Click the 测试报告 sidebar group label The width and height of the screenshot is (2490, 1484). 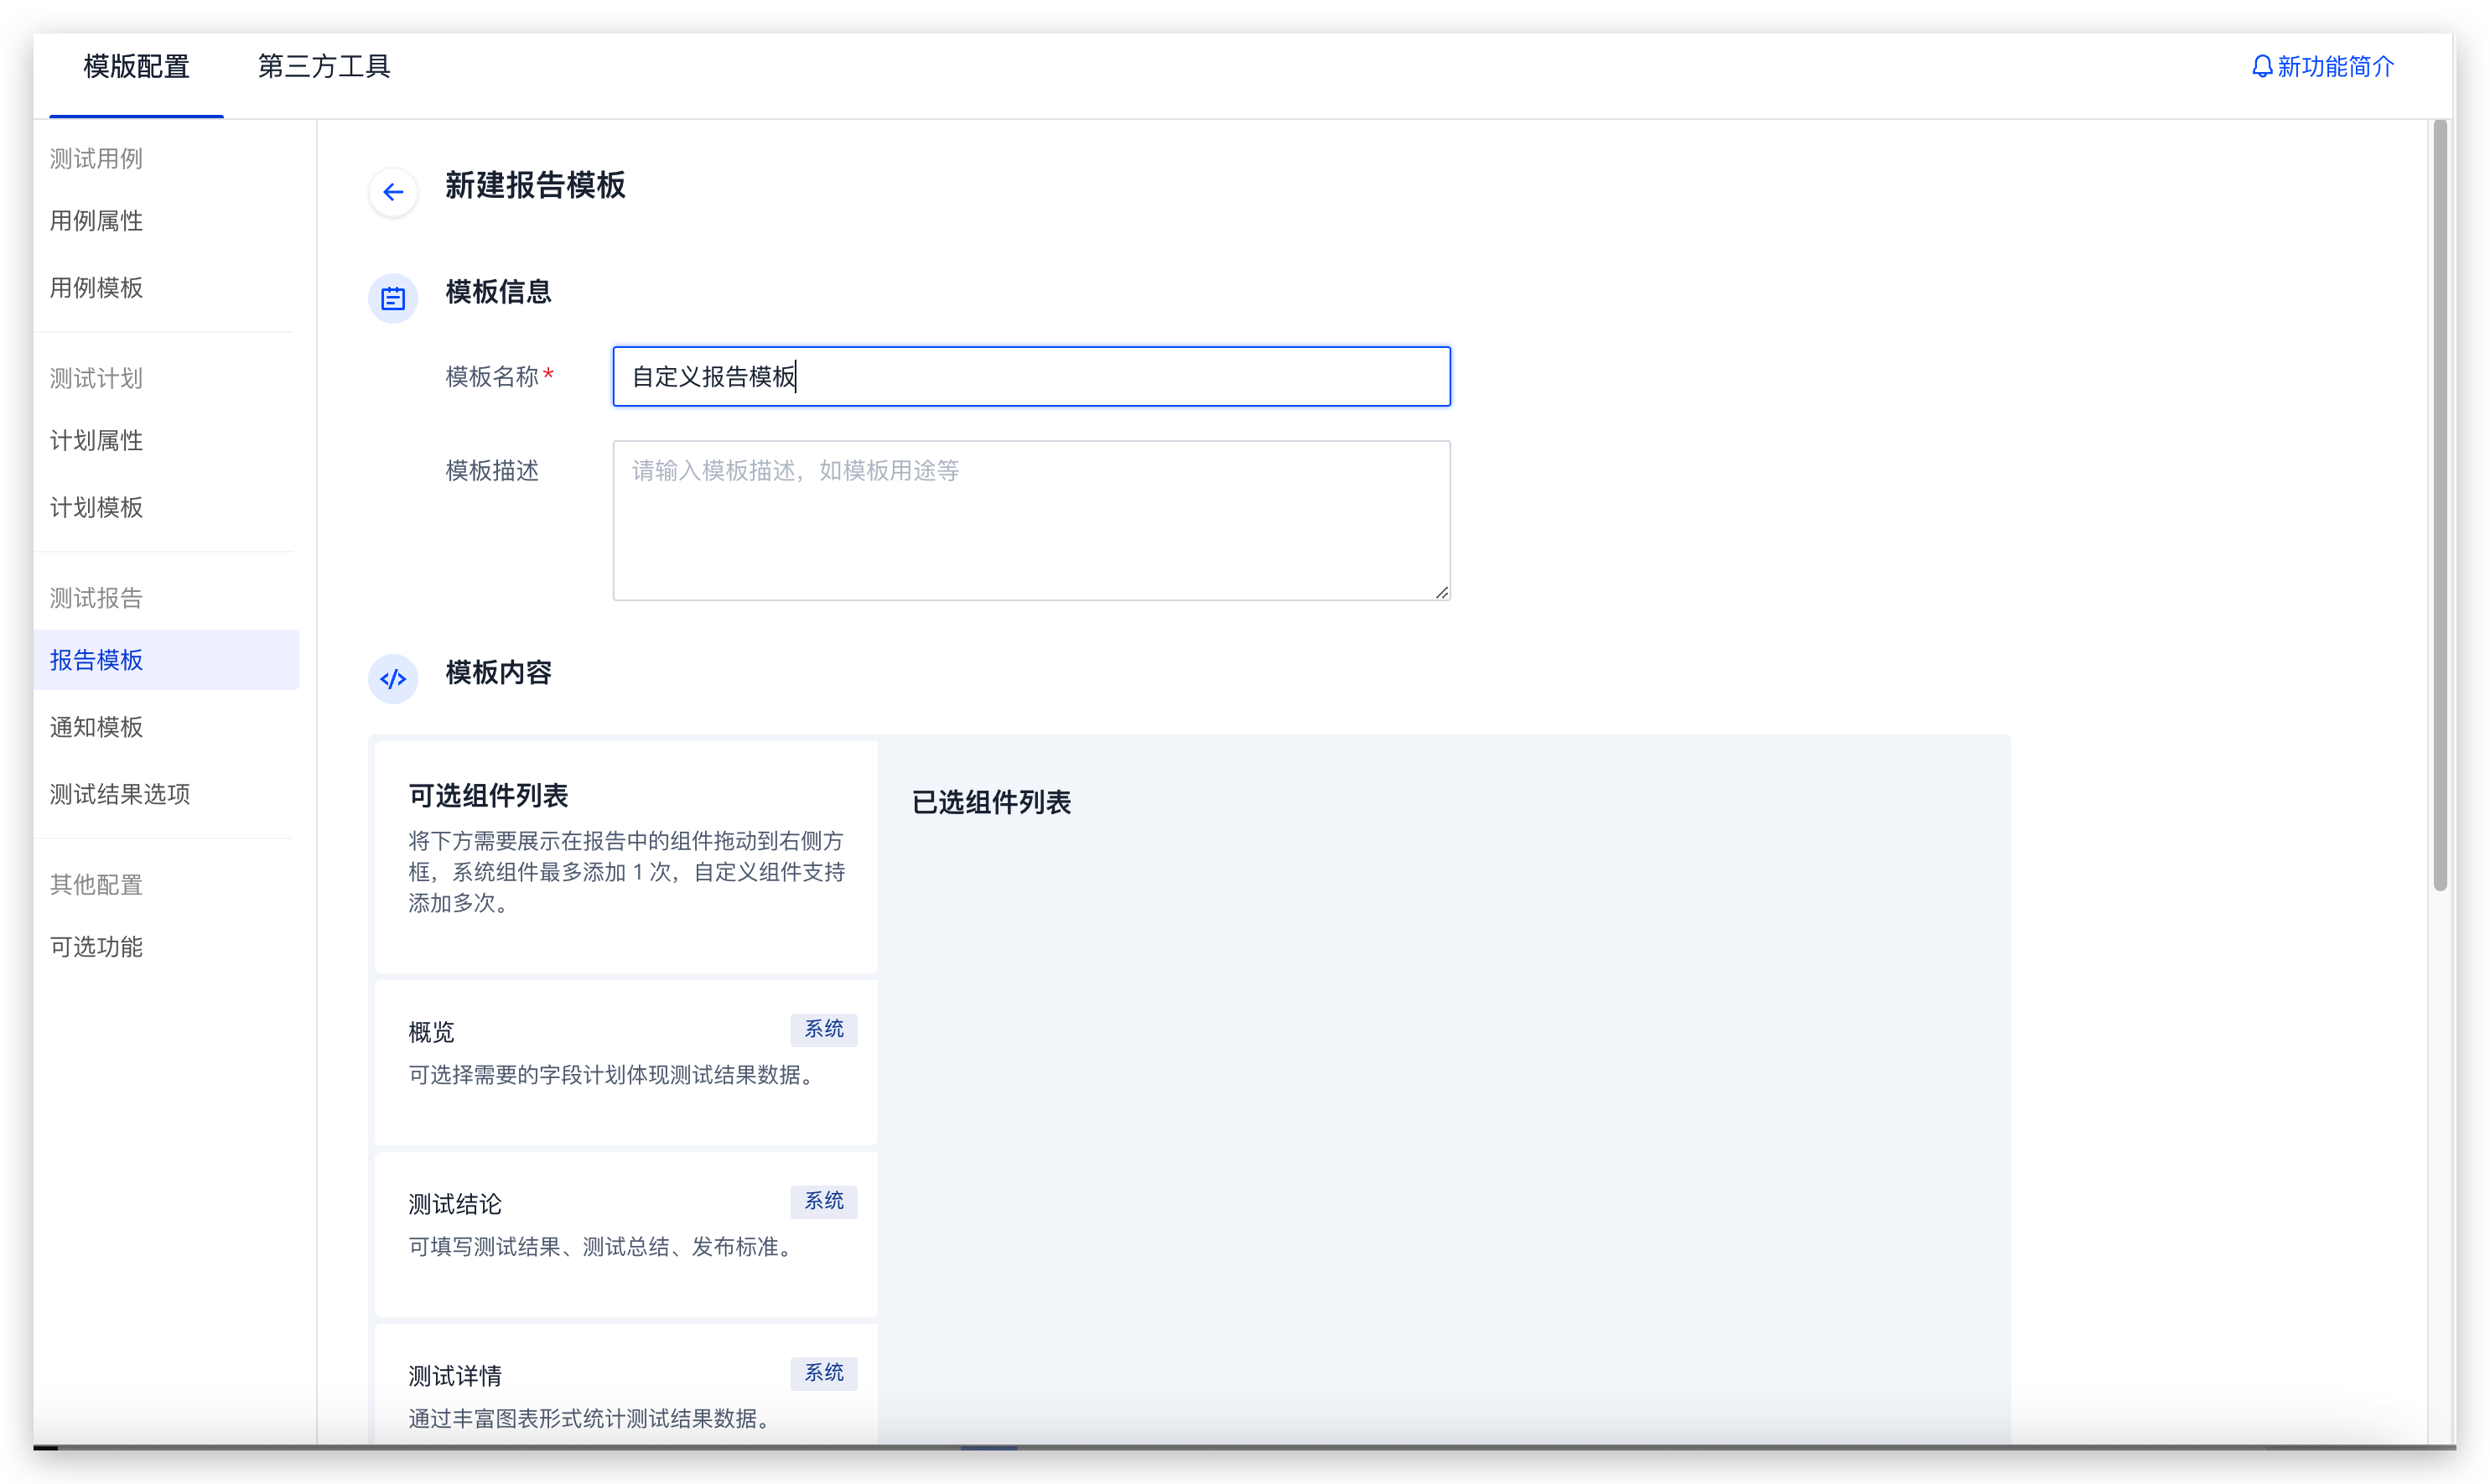[x=97, y=599]
